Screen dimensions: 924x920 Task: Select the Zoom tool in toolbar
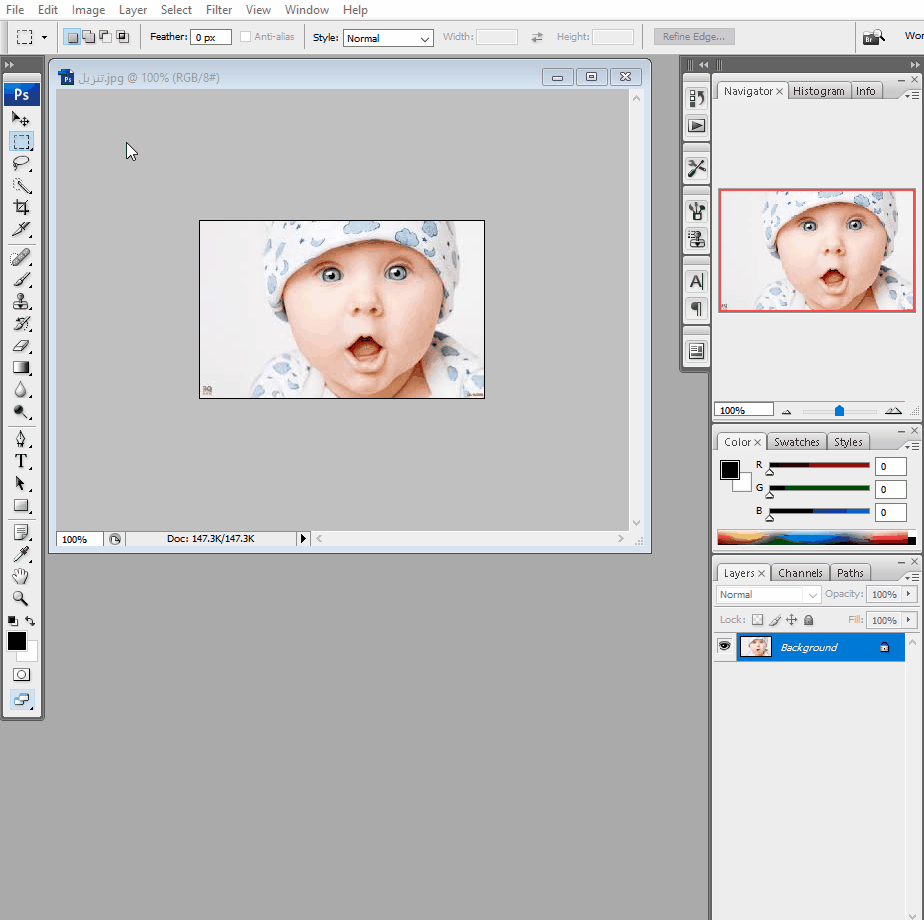(x=21, y=598)
